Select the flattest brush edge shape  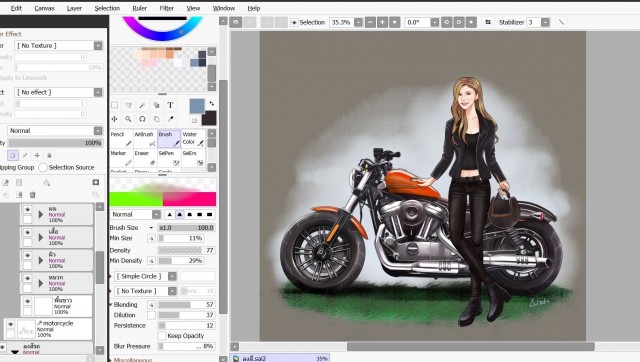click(x=209, y=214)
